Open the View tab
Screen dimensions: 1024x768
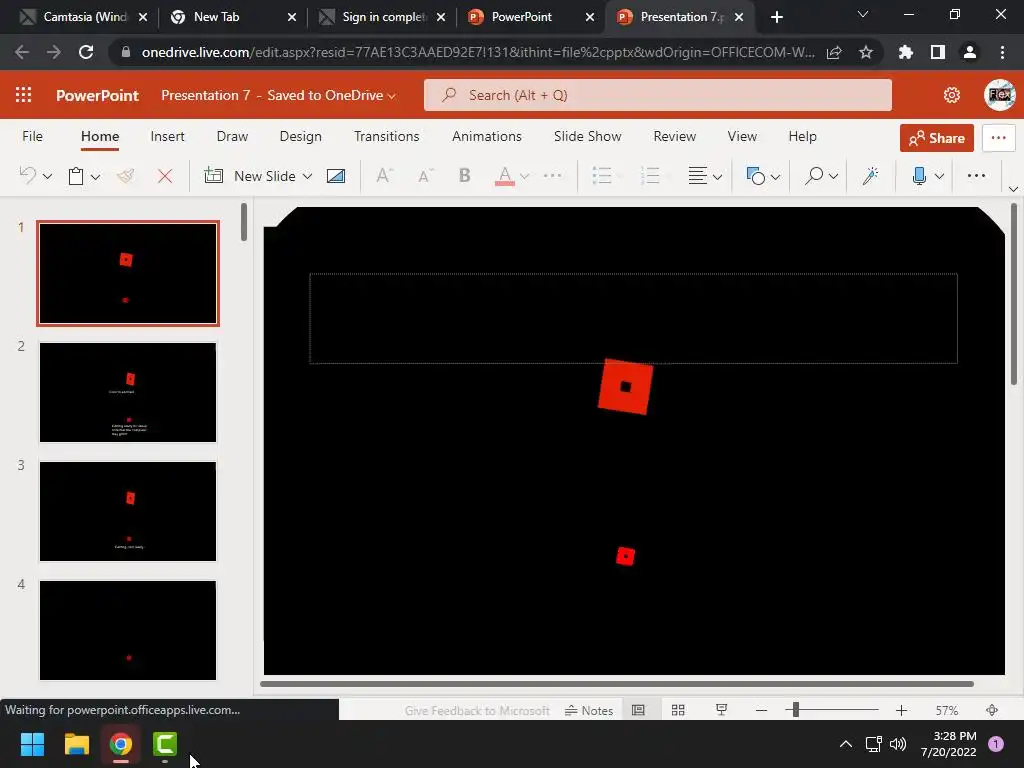coord(742,136)
